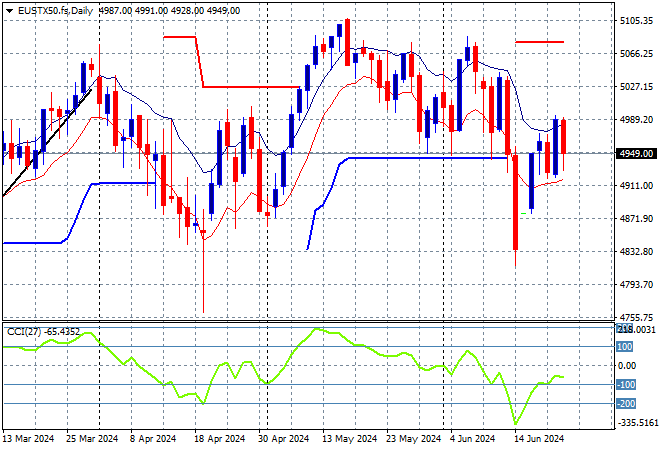Select price axis label 4793.70
The height and width of the screenshot is (450, 660).
(636, 285)
